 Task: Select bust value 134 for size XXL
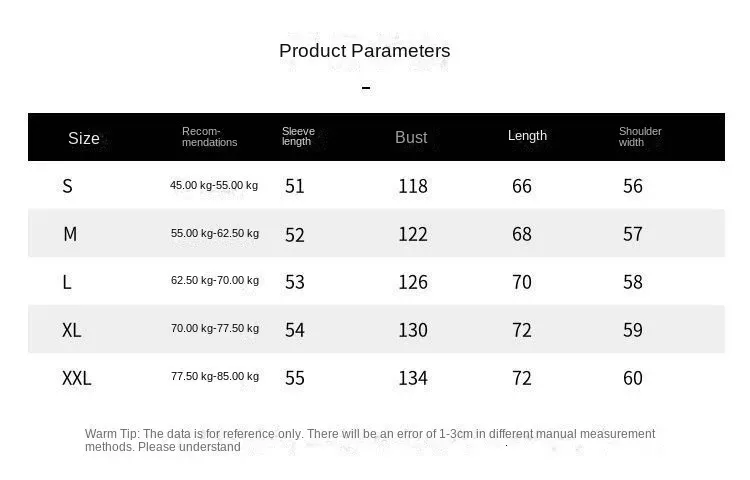pyautogui.click(x=413, y=378)
